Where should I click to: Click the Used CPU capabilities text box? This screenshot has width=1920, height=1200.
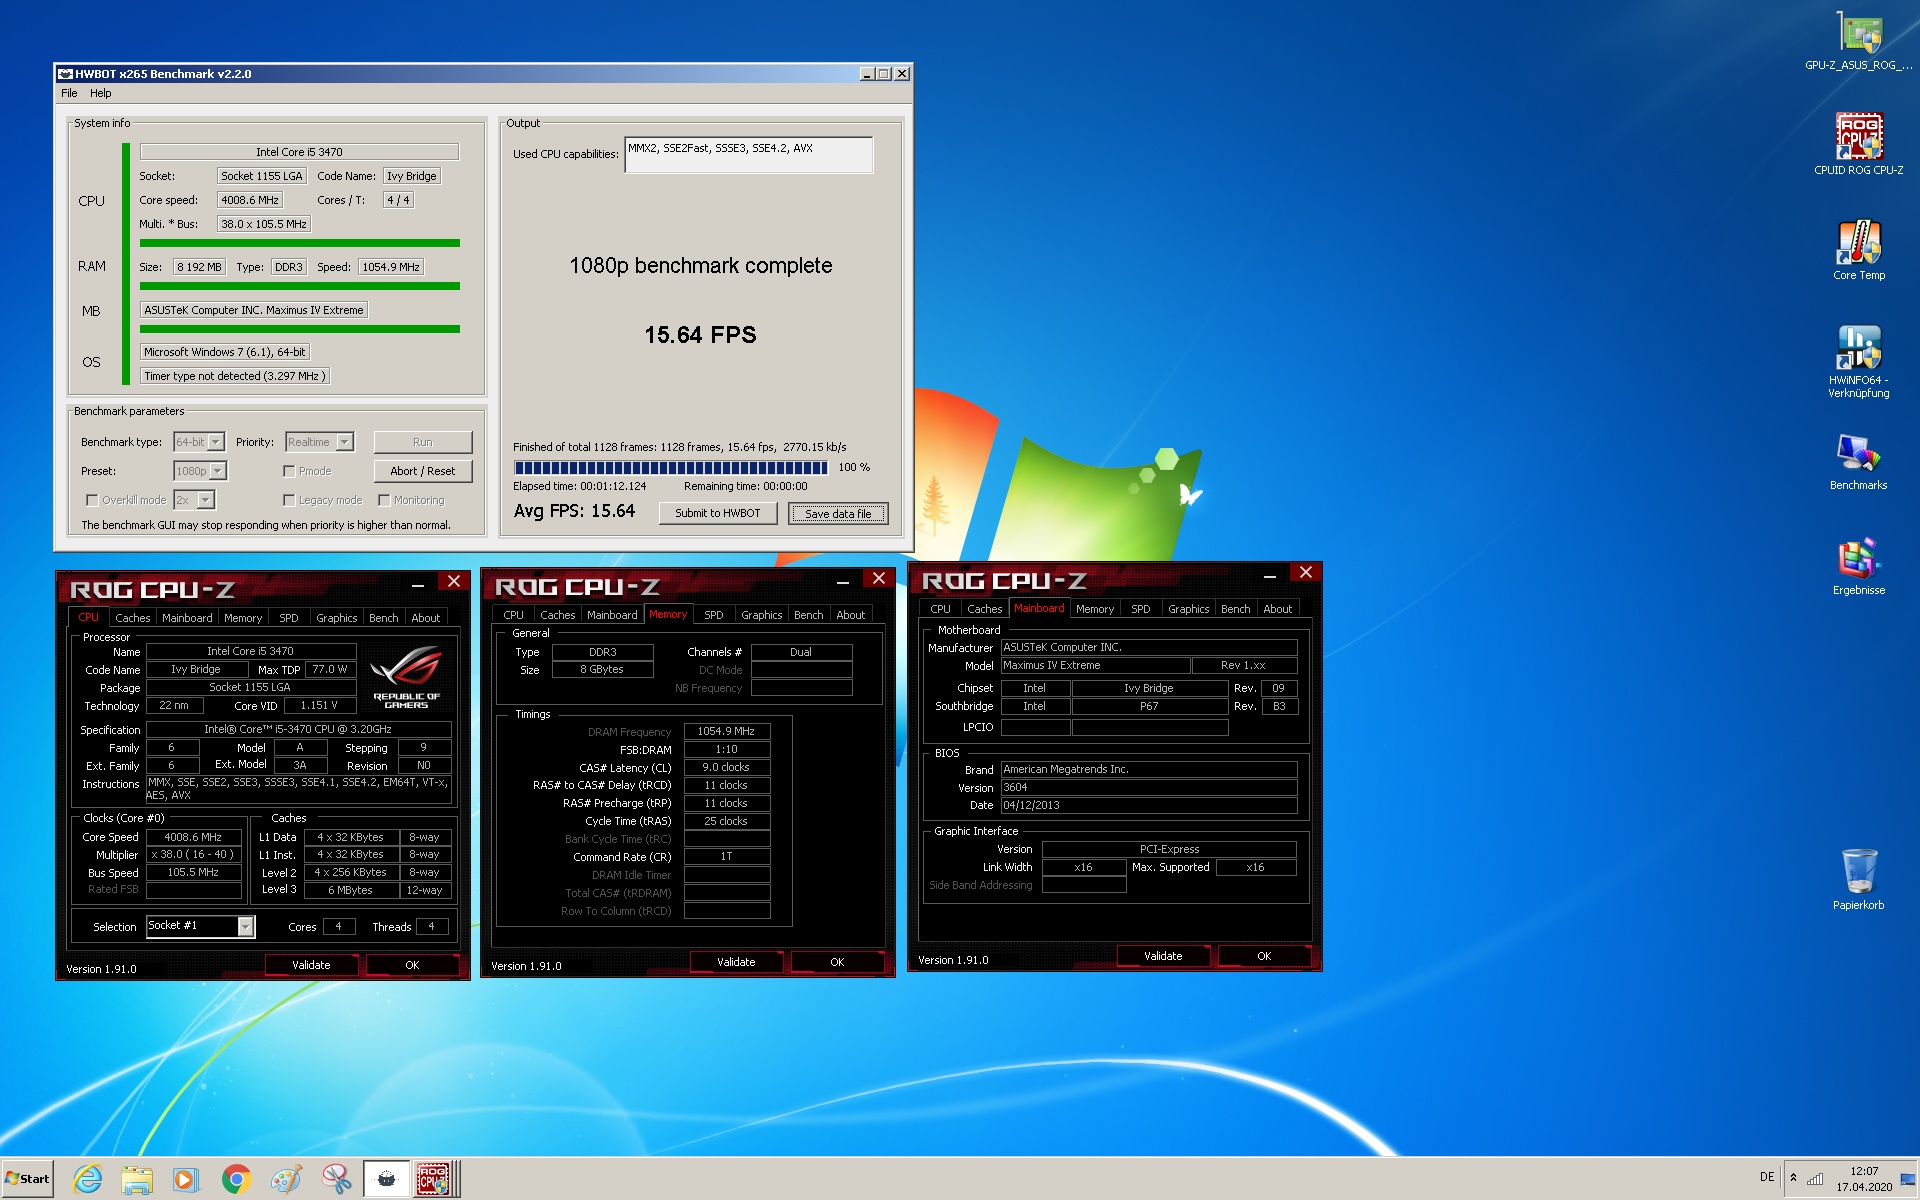(748, 154)
